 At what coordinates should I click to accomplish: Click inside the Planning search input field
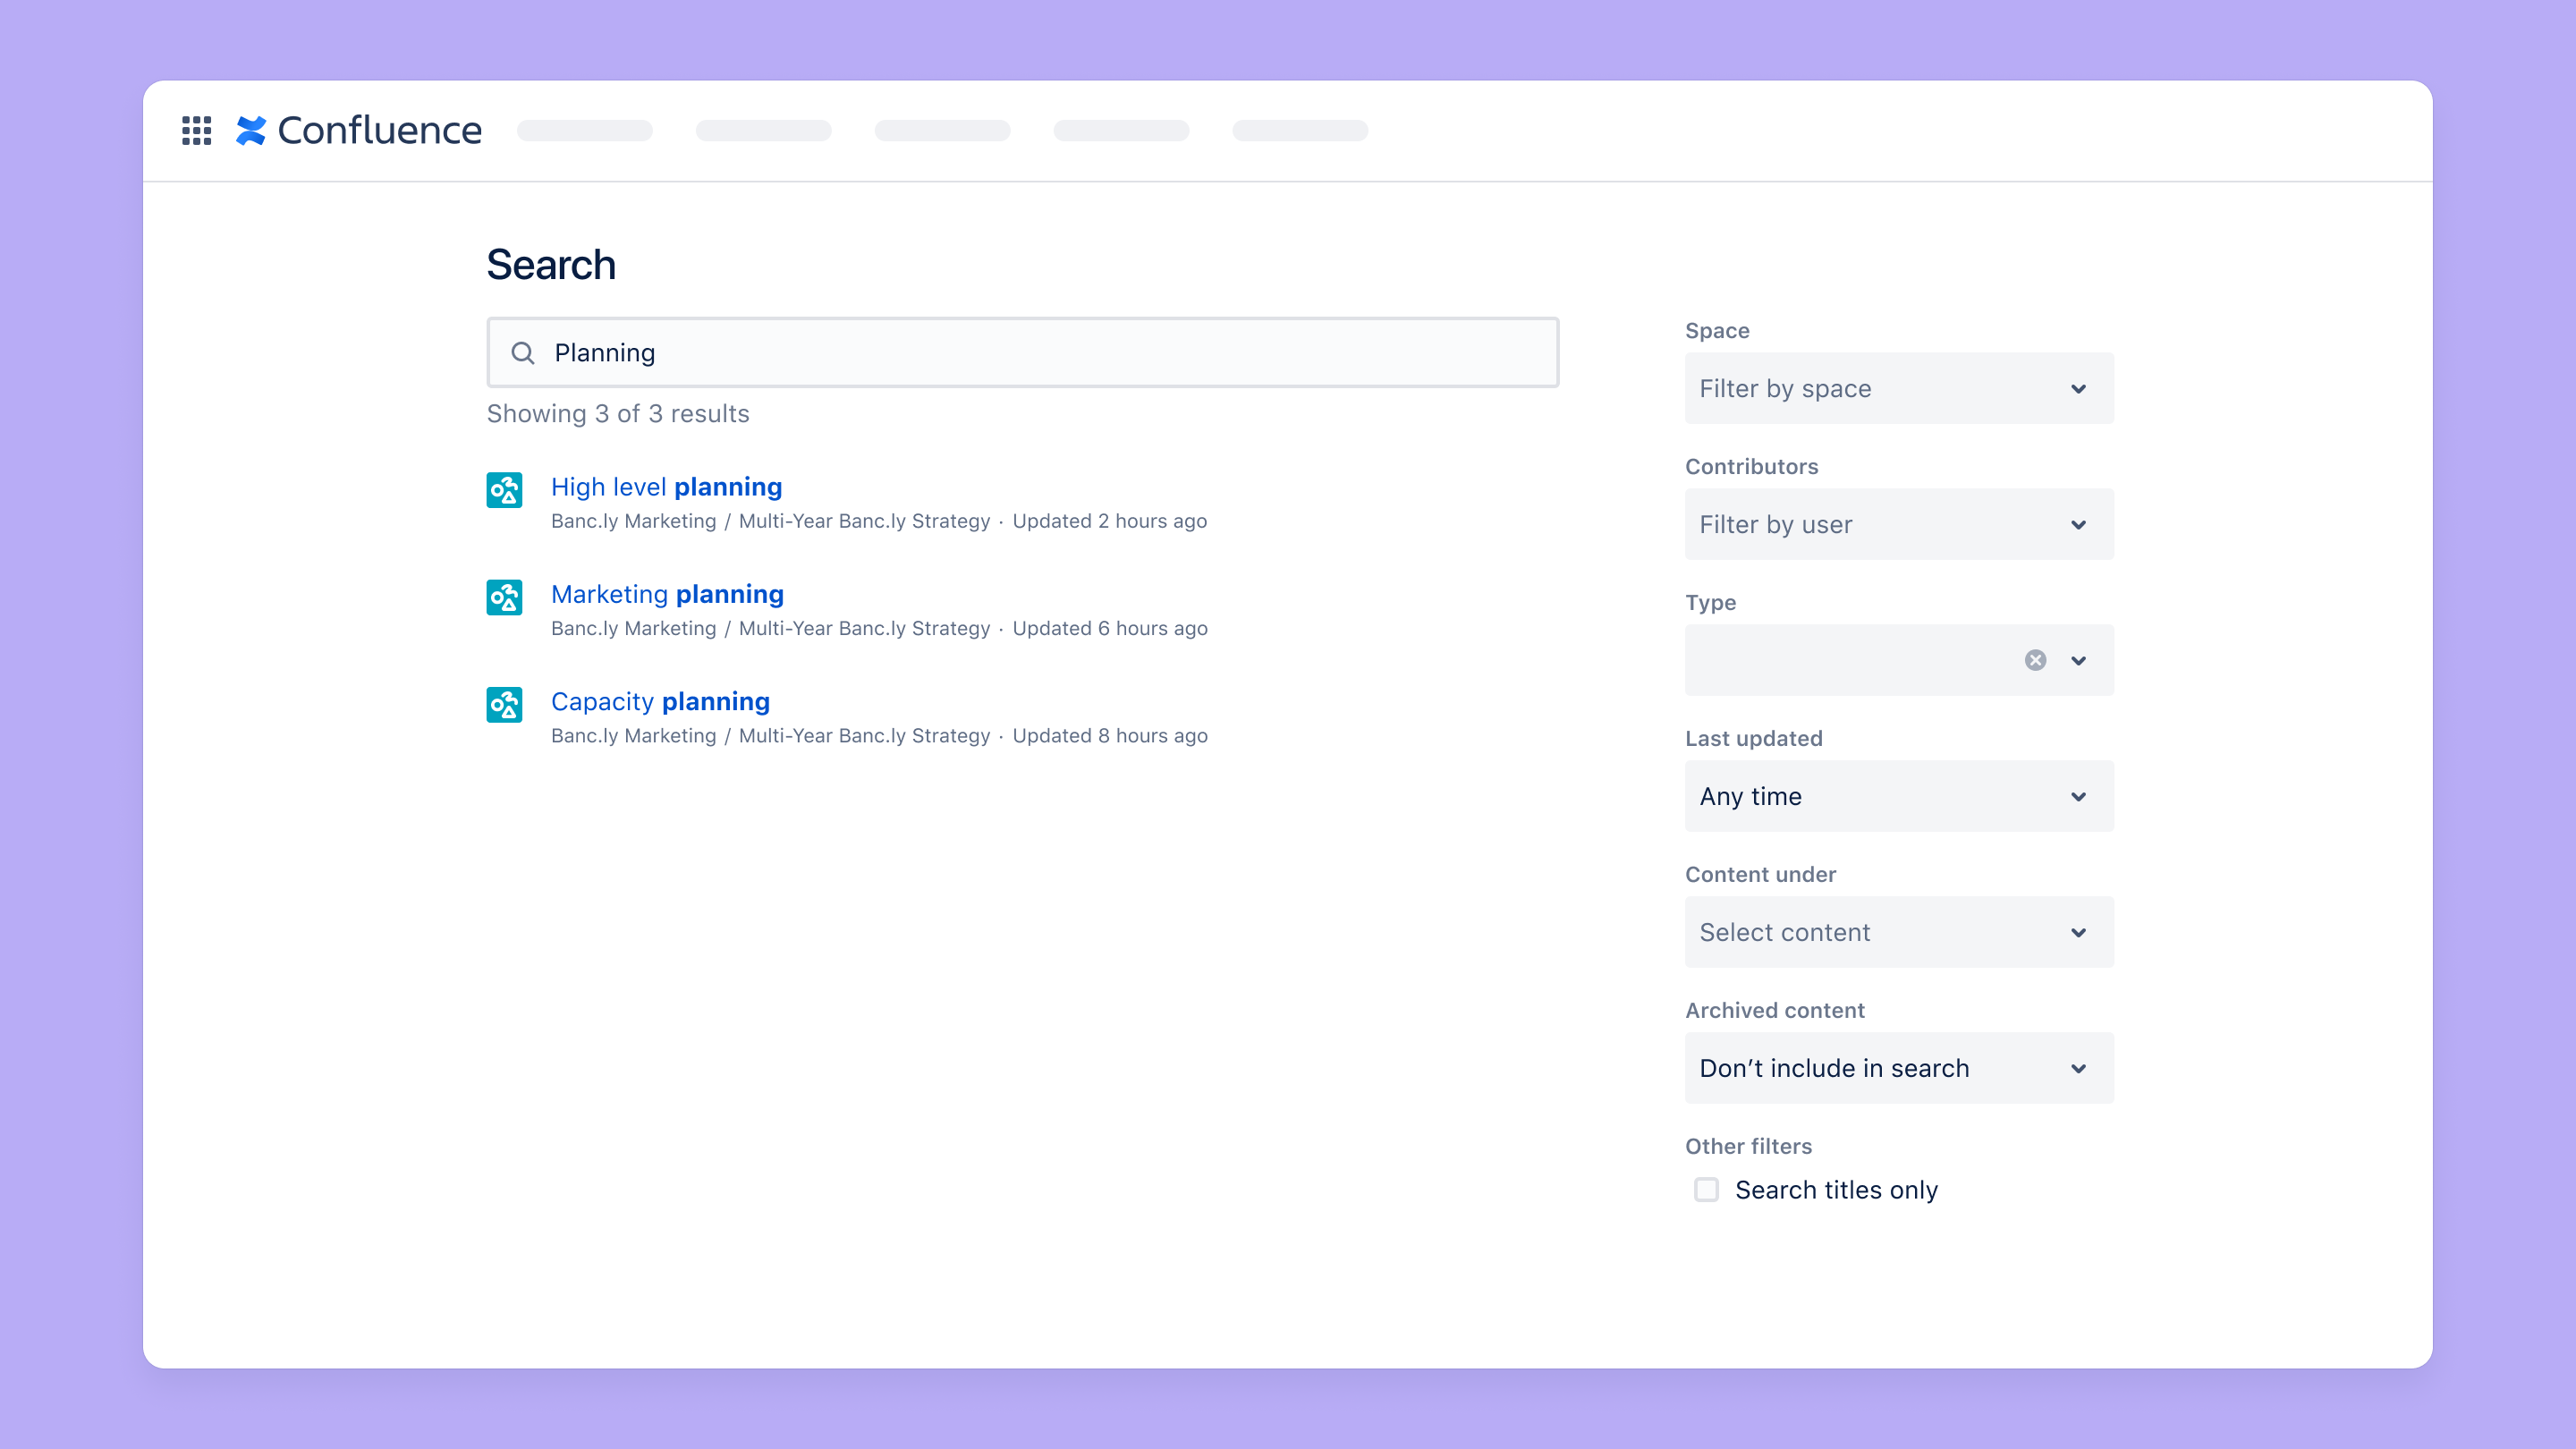click(1000, 352)
